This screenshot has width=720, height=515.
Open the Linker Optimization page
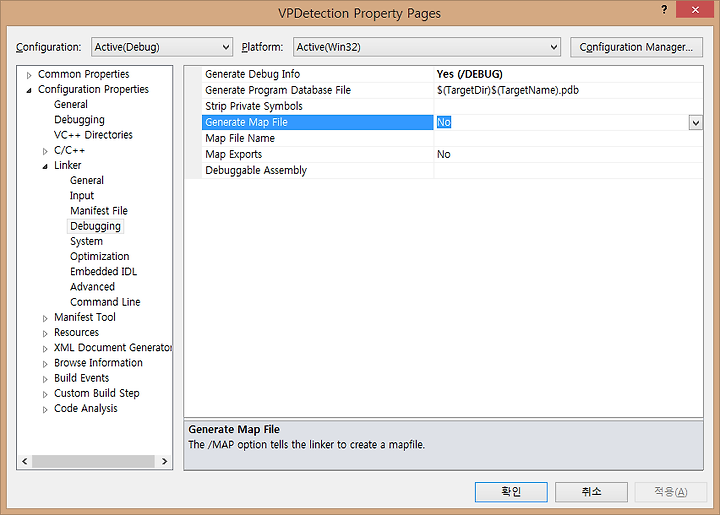point(100,256)
